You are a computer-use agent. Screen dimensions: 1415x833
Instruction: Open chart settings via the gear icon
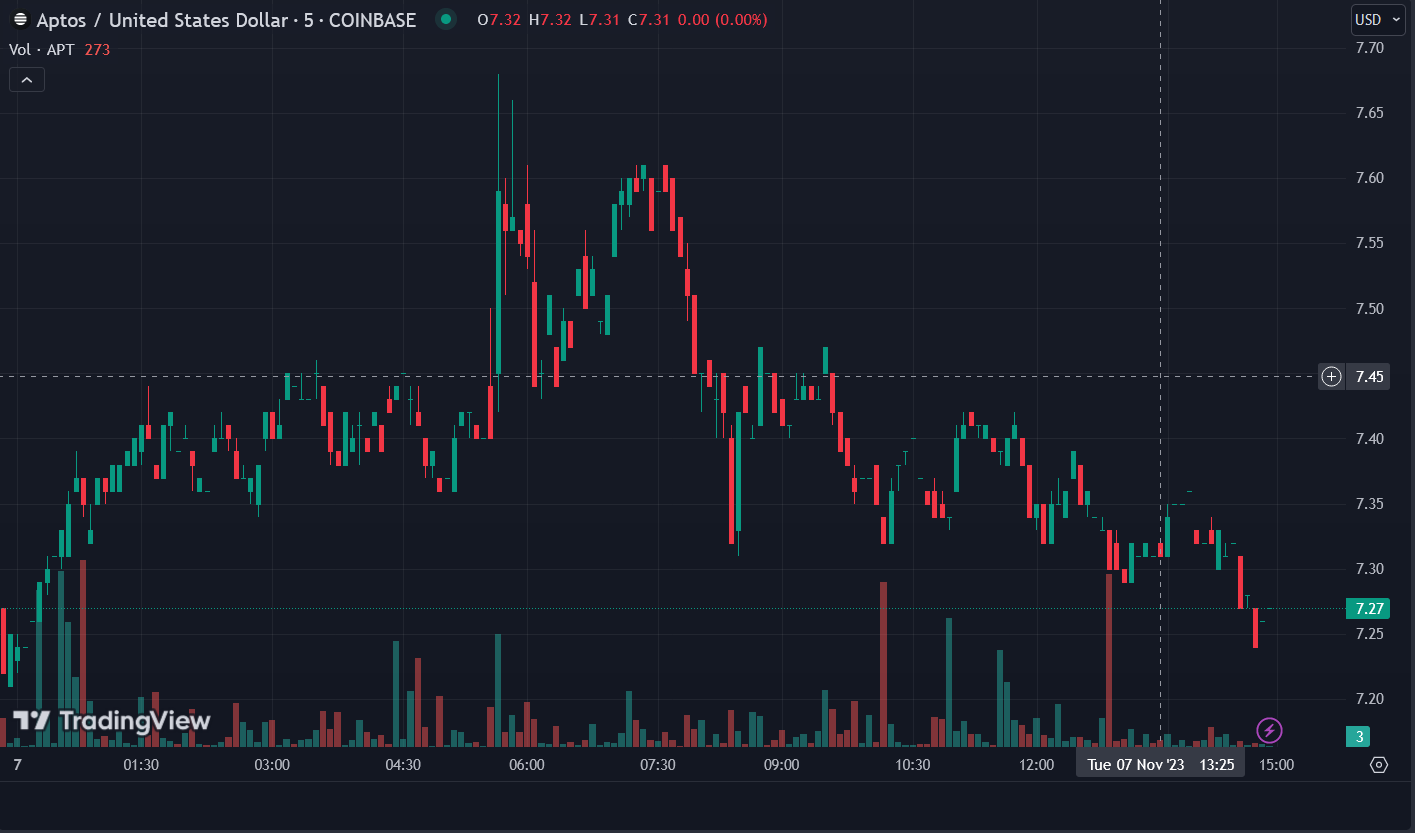coord(1379,765)
